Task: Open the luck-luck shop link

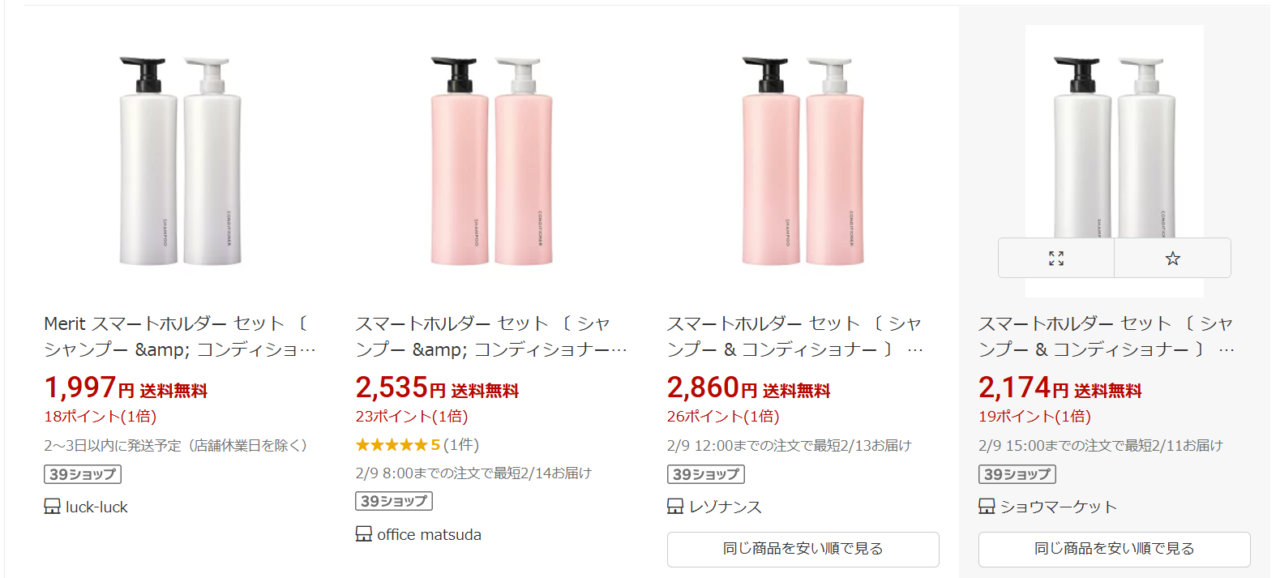Action: pyautogui.click(x=97, y=507)
